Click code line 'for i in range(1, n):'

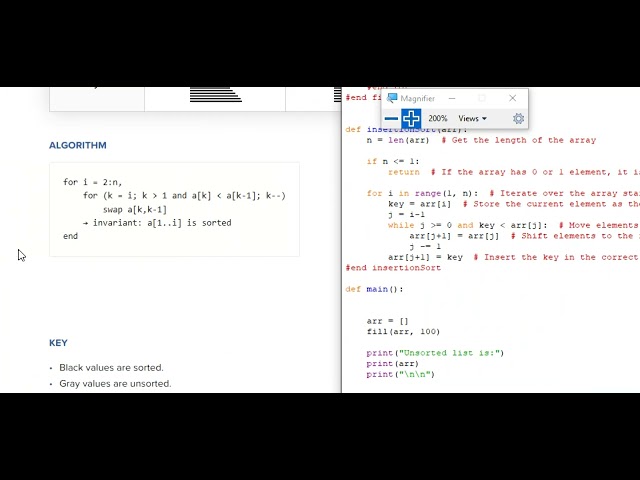click(x=422, y=193)
